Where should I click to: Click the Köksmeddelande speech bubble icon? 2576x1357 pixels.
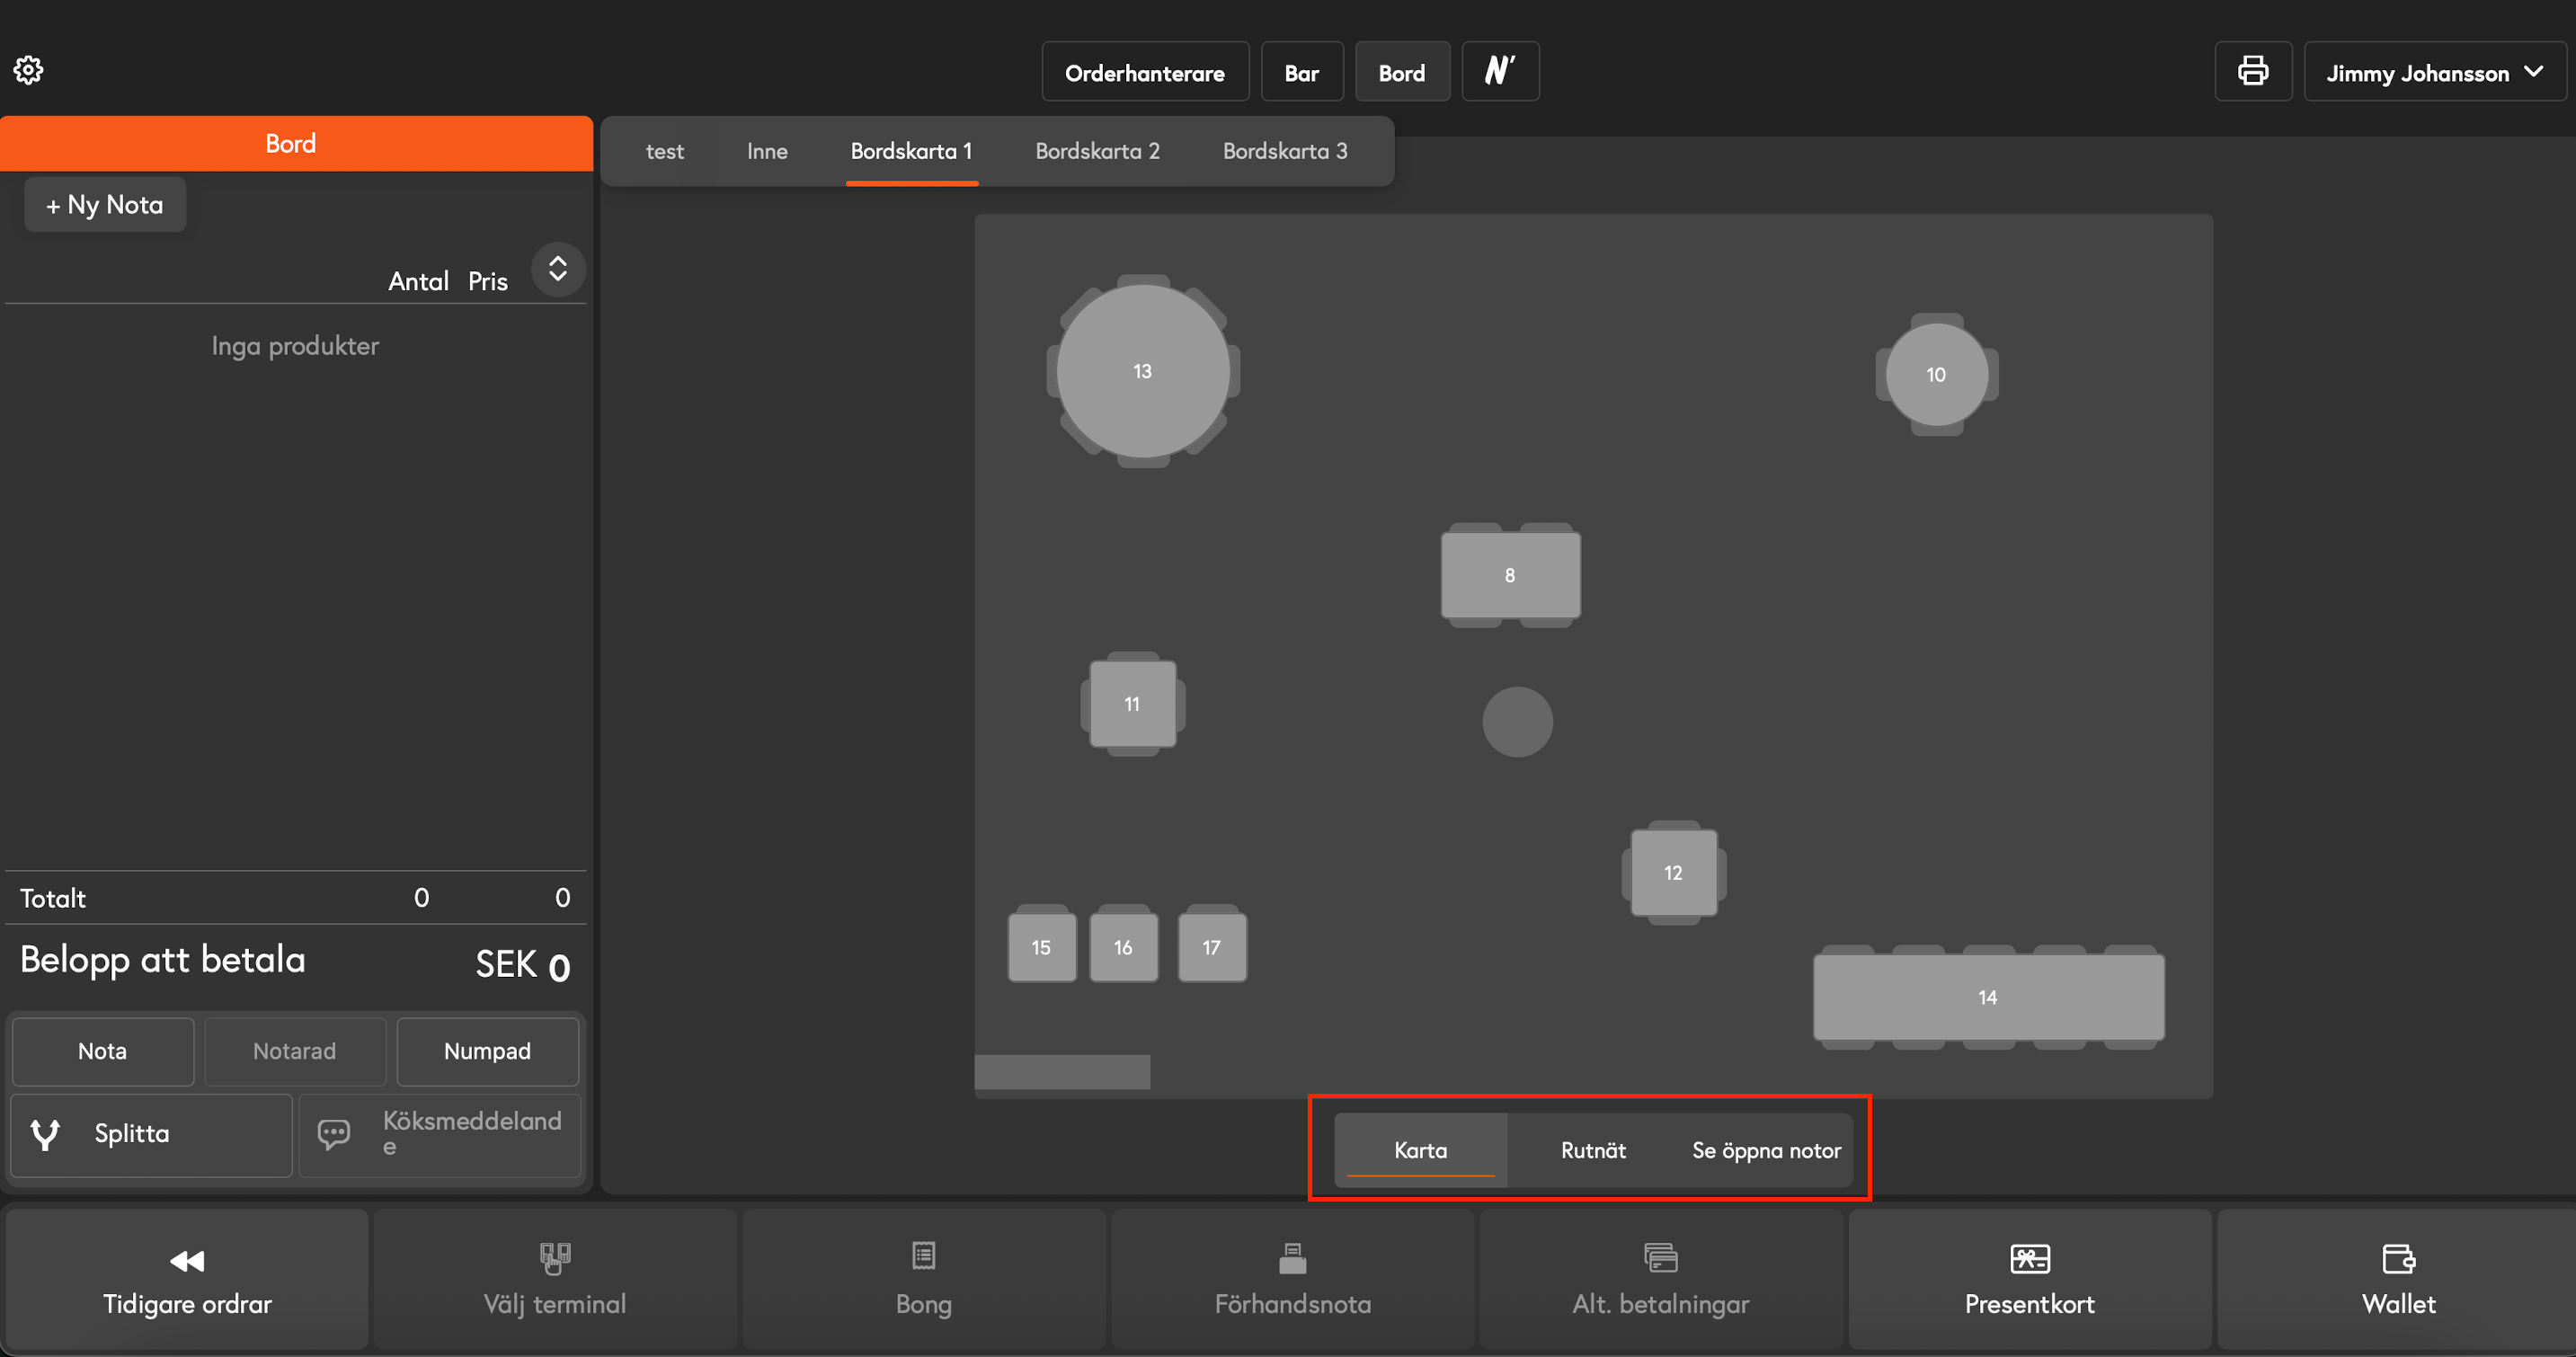point(334,1134)
